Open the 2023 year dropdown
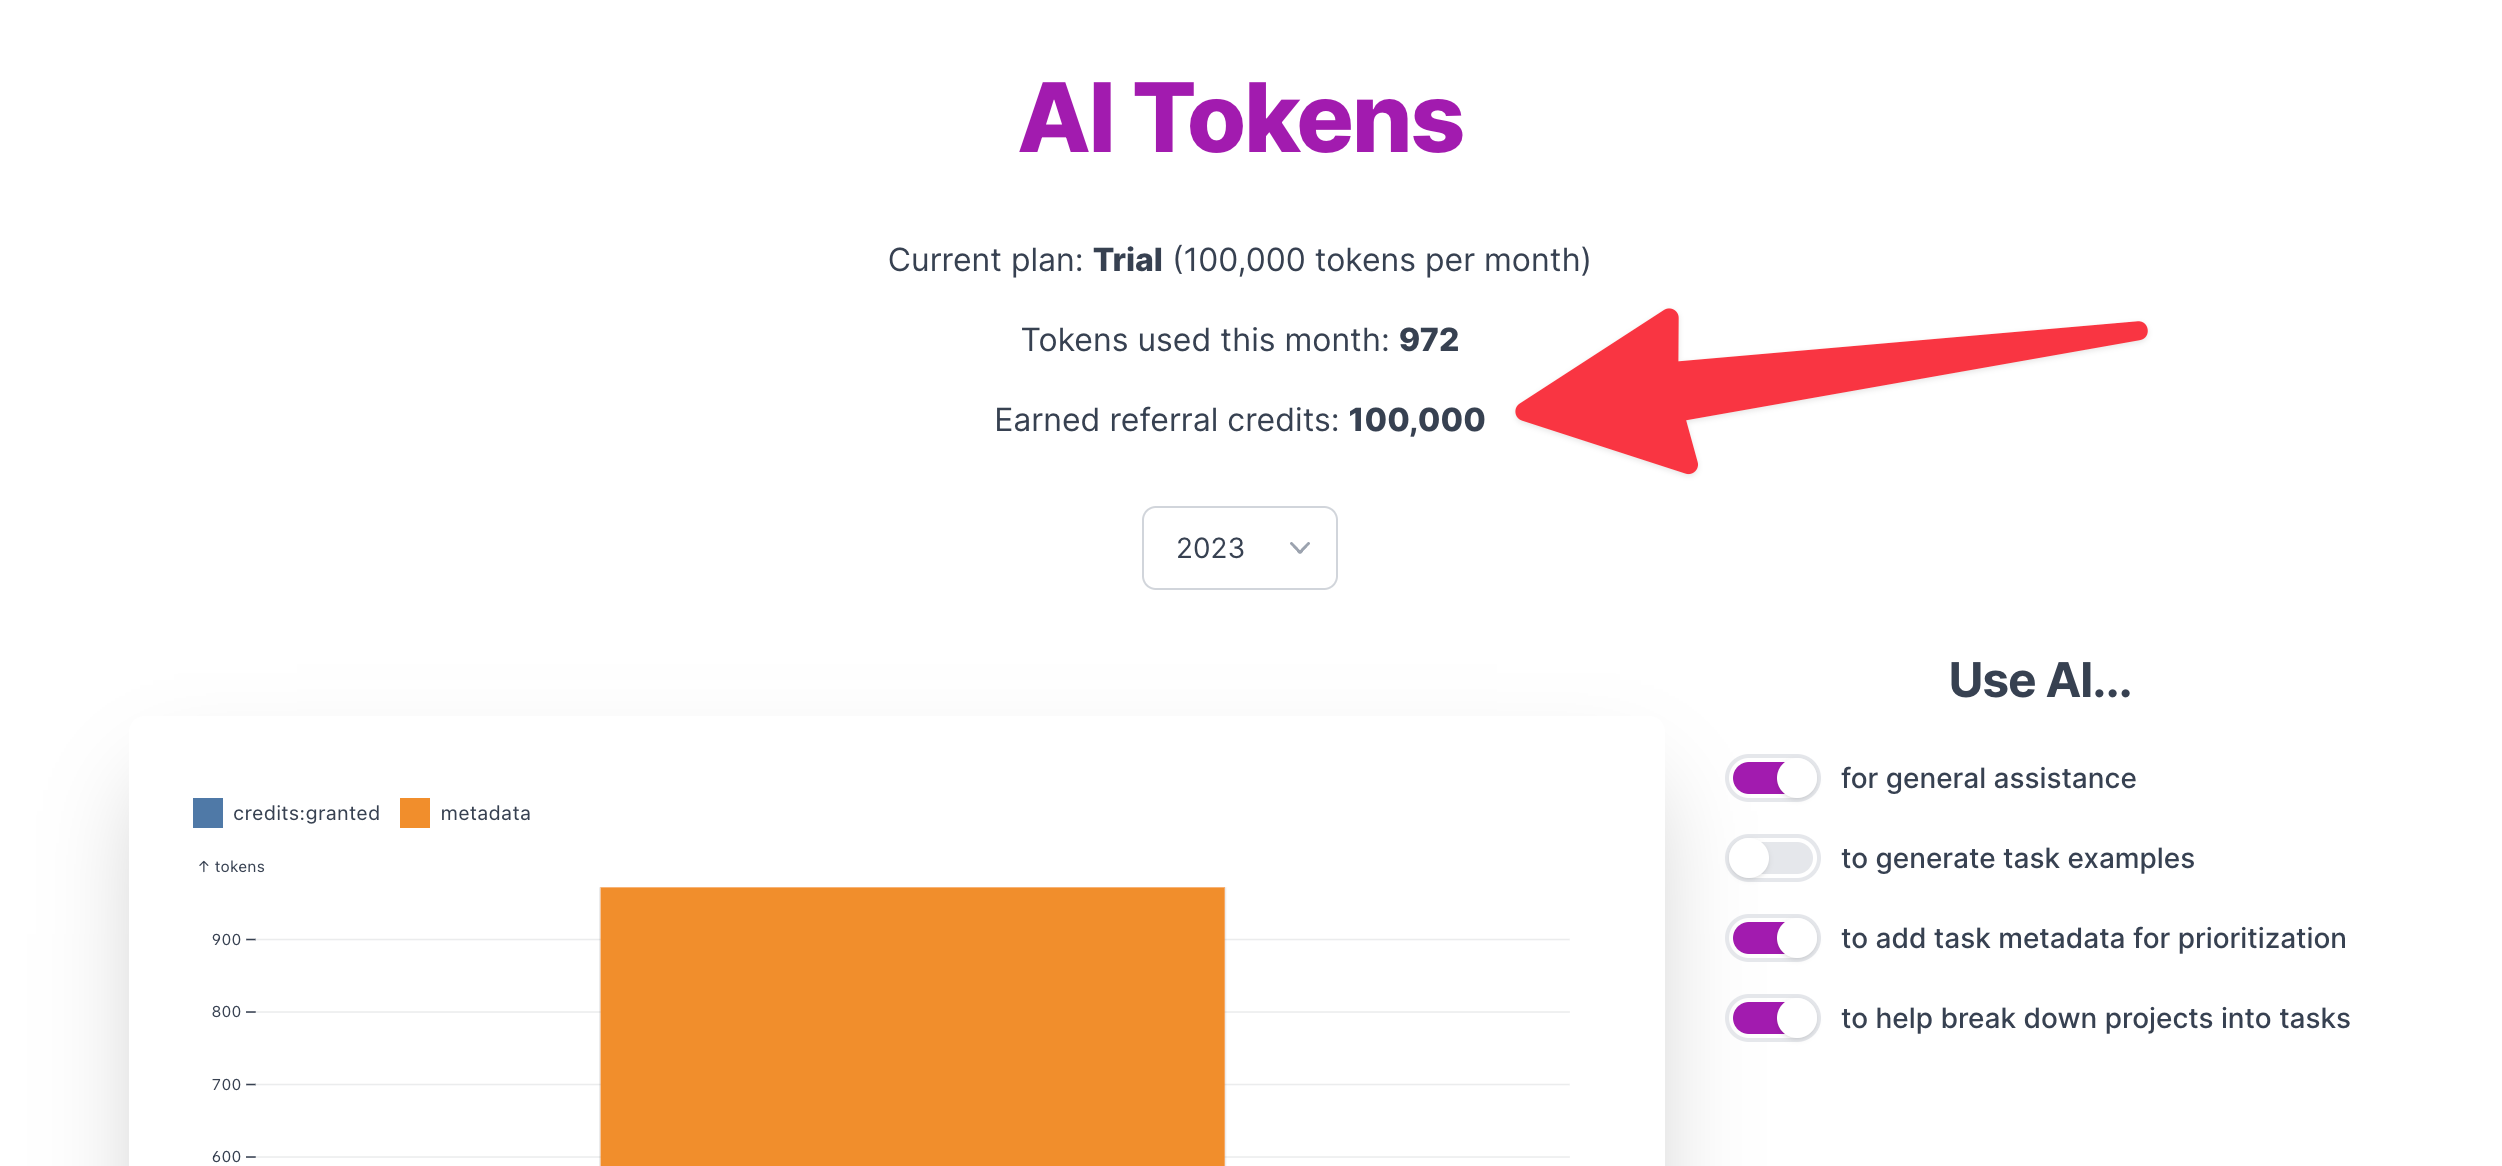 (1238, 548)
